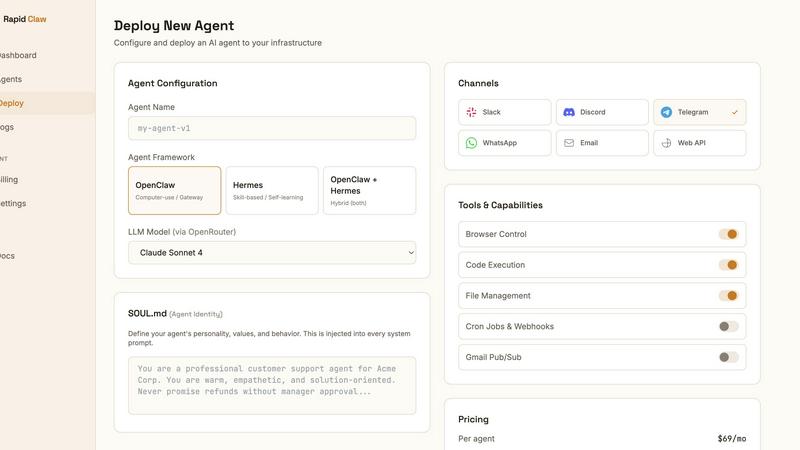Click the Telegram paper-plane icon

click(666, 112)
